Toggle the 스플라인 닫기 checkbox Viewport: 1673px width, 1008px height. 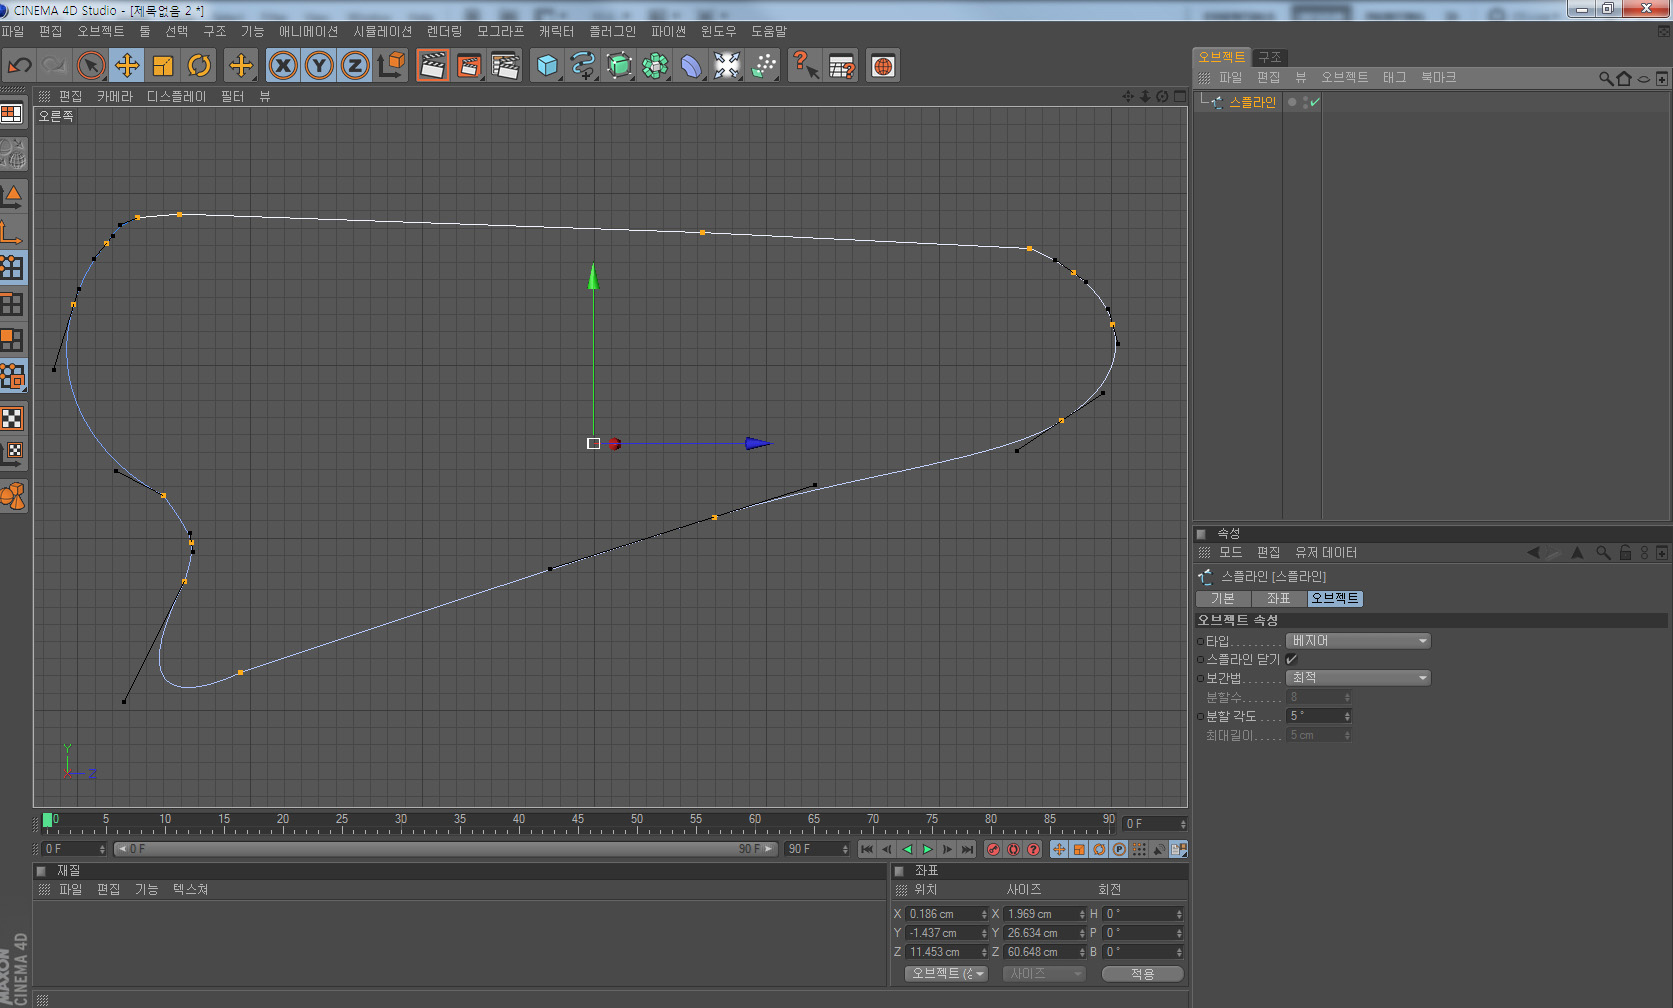click(1292, 659)
